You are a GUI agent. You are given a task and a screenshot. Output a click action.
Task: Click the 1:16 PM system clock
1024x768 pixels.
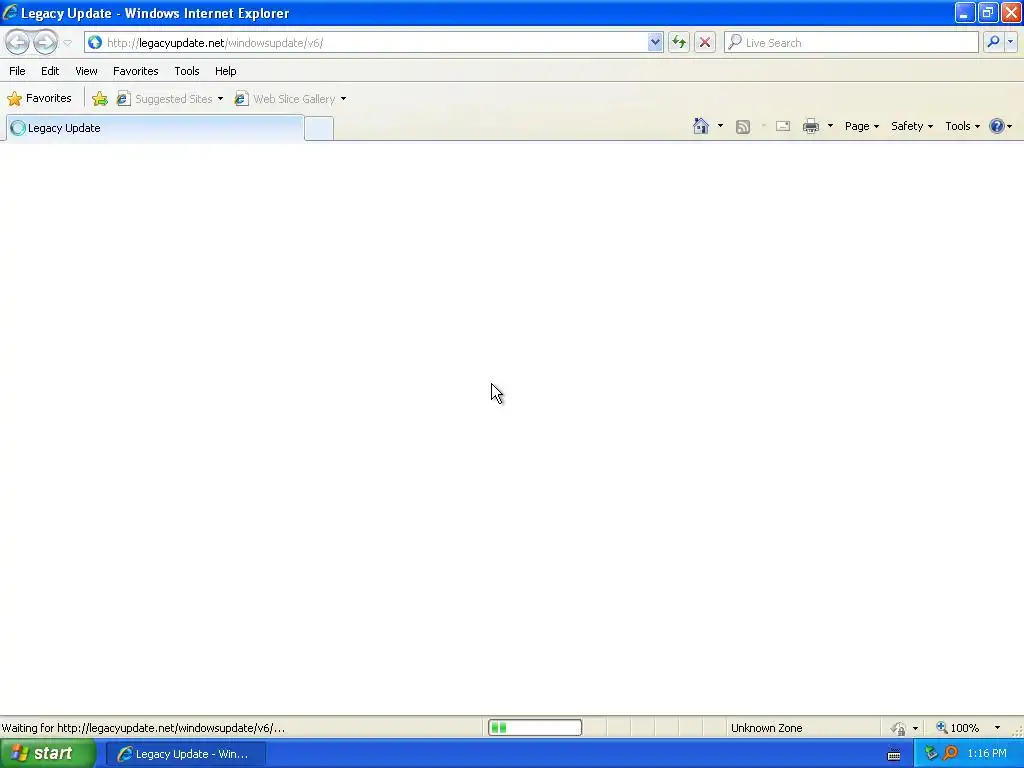point(987,754)
